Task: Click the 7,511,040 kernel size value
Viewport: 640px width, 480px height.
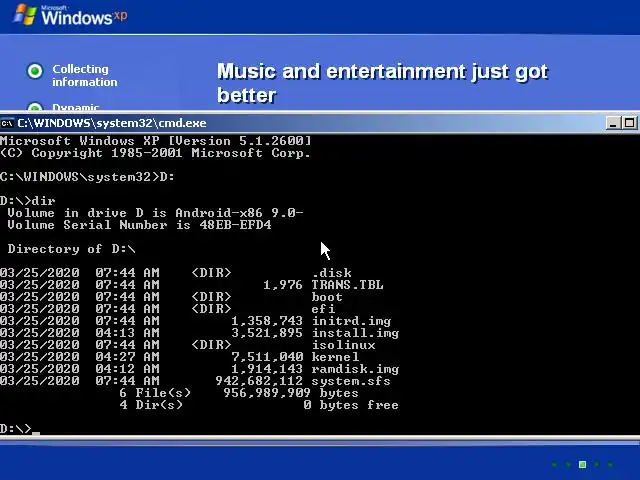Action: pos(267,357)
